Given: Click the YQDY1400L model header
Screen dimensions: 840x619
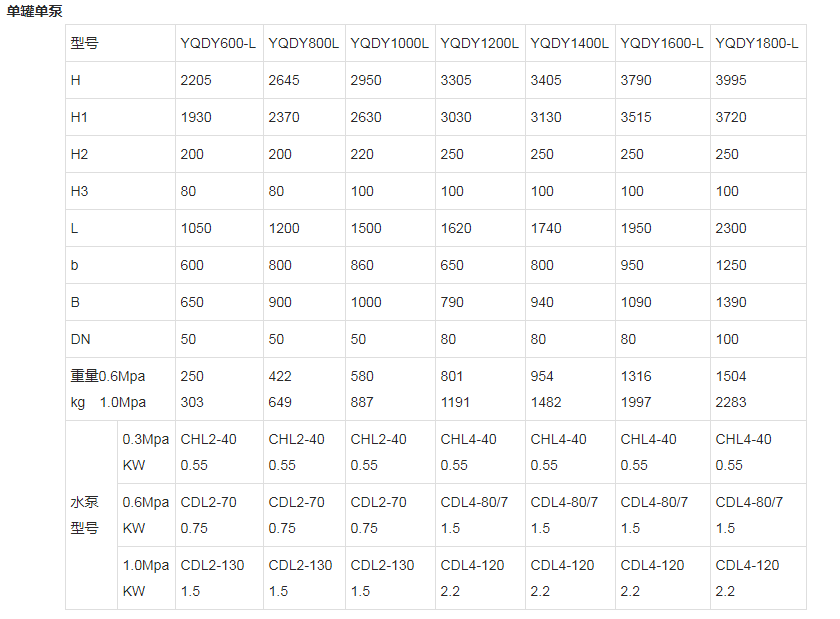Looking at the screenshot, I should point(571,43).
